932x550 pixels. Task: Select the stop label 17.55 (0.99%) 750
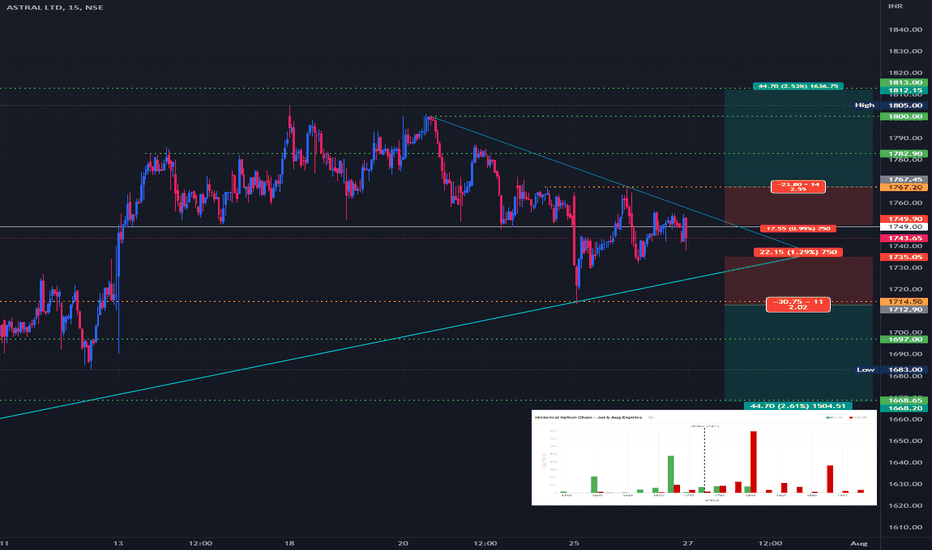(x=798, y=228)
